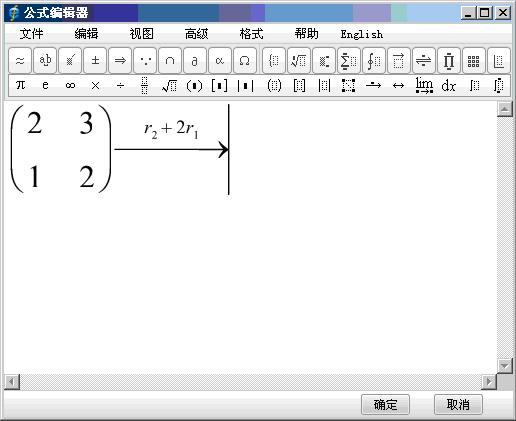
Task: Open the summation templates palette
Action: pos(349,61)
